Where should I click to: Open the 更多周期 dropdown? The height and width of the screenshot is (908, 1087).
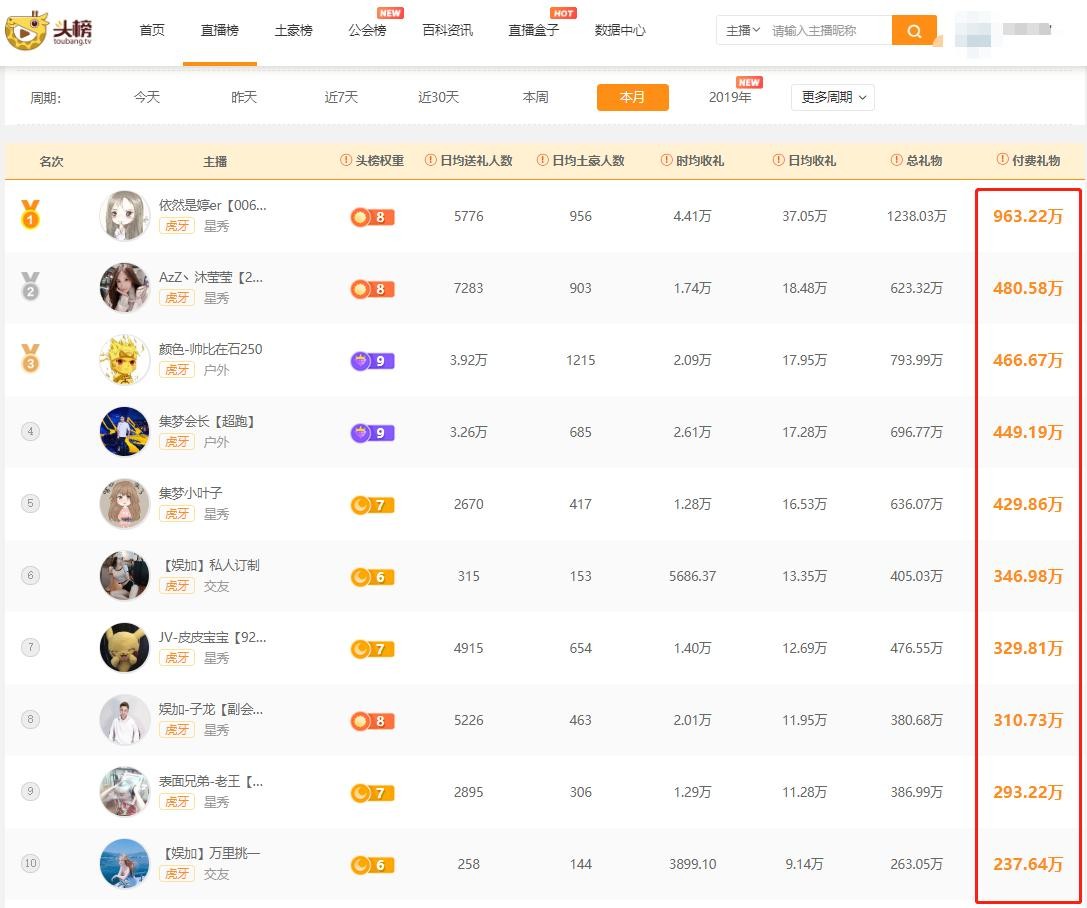833,98
